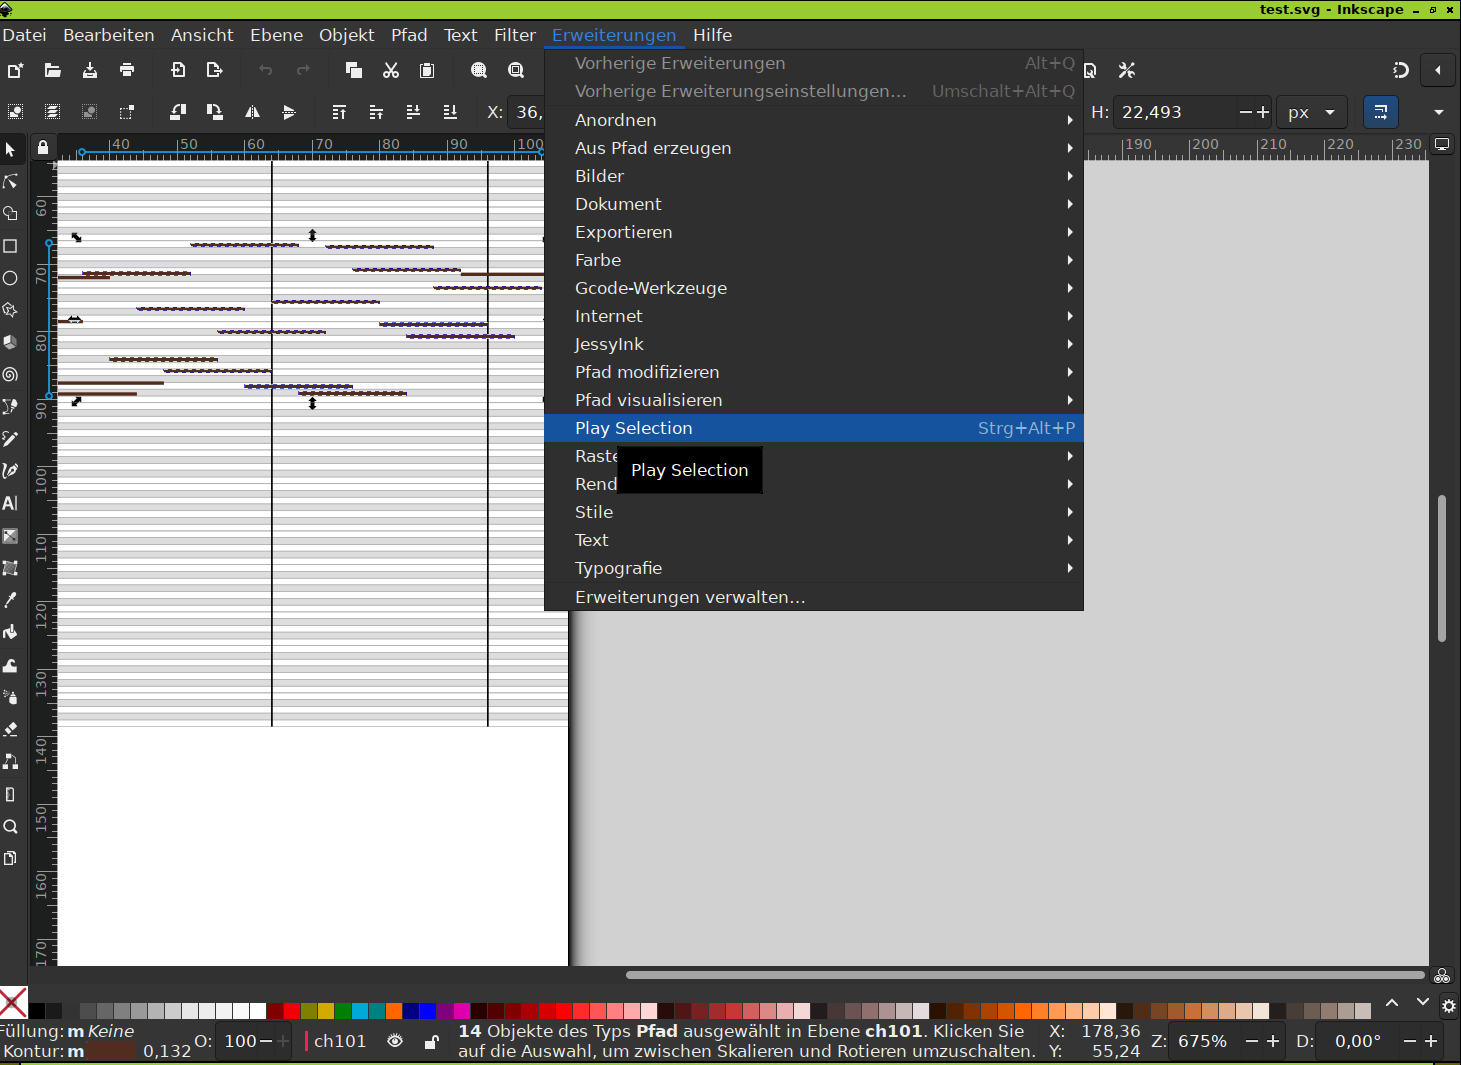Flip selection horizontally
Viewport: 1461px width, 1065px height.
[x=252, y=112]
